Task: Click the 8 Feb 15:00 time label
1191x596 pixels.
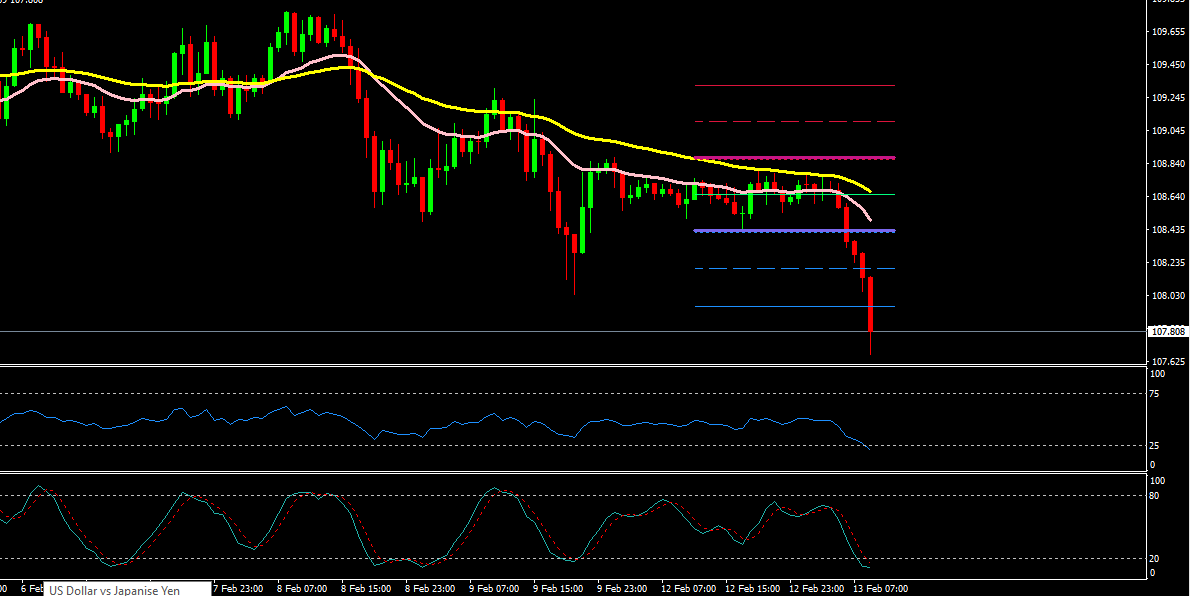Action: point(366,588)
